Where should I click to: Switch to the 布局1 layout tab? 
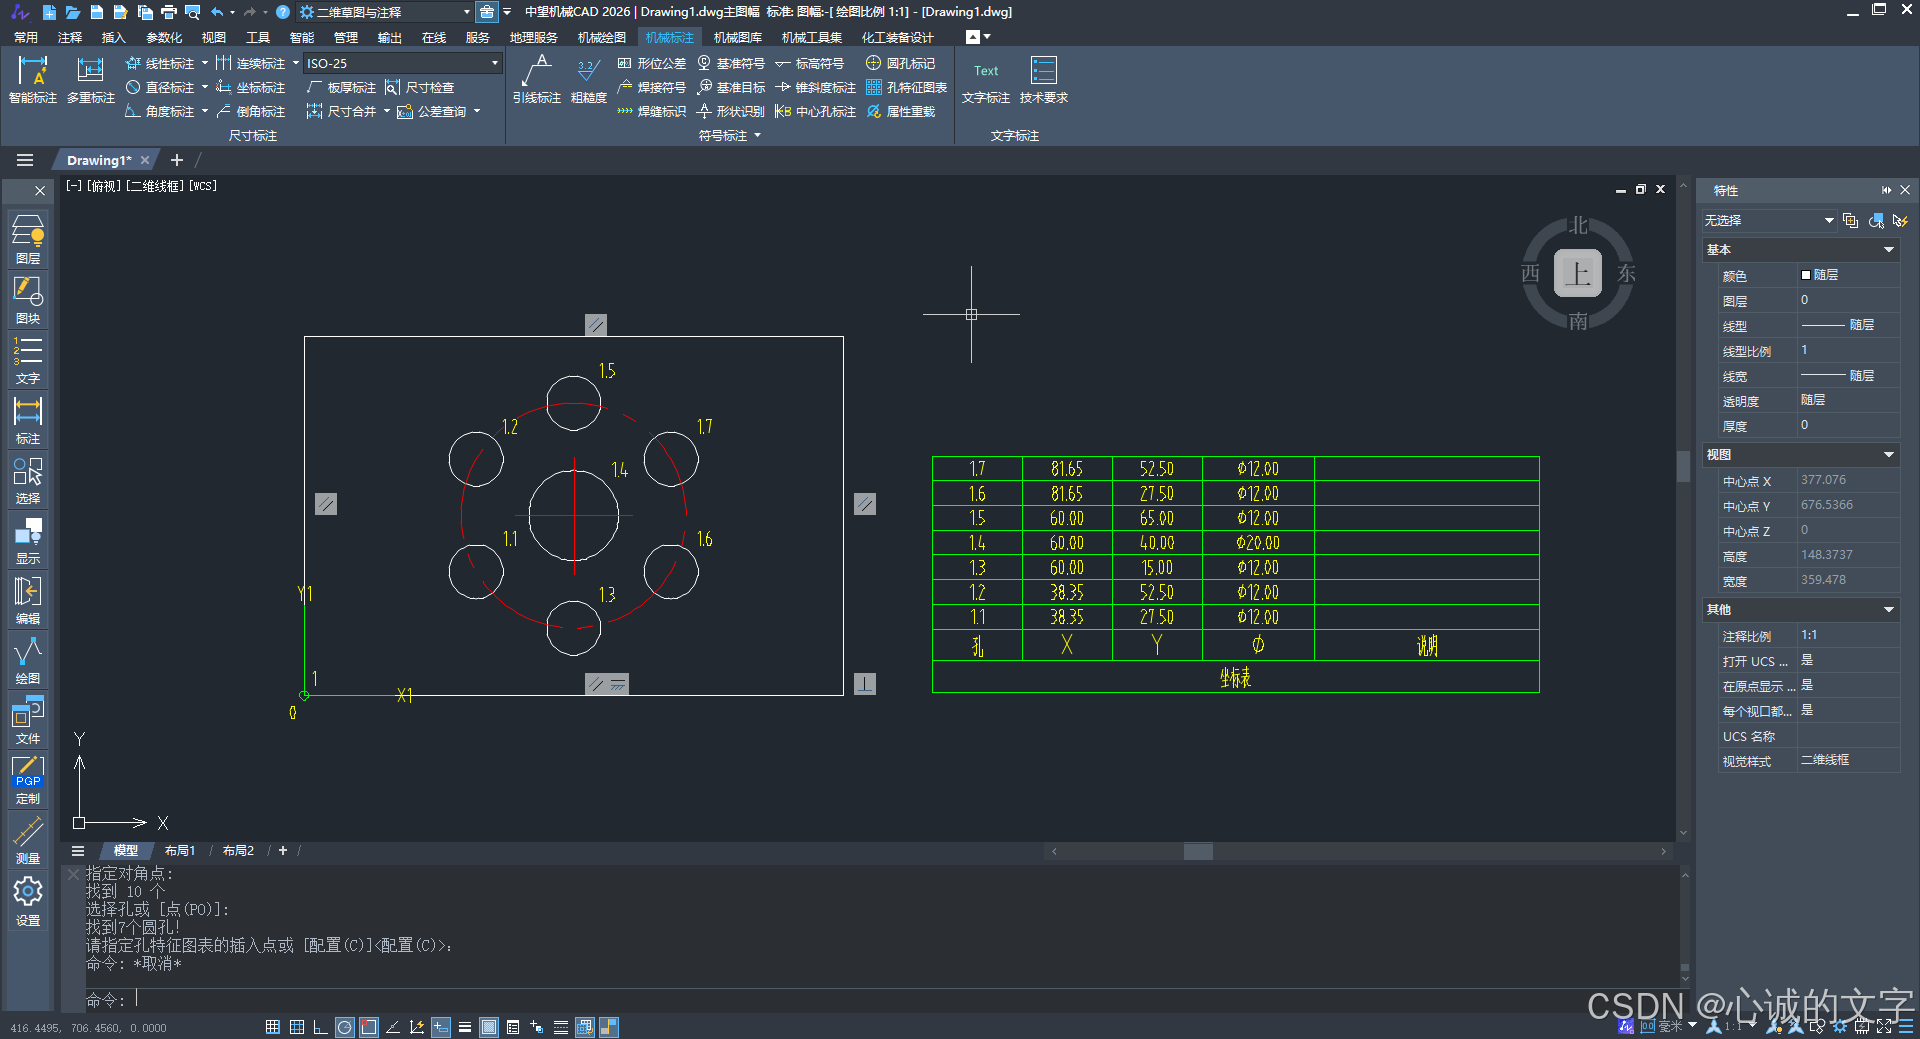[180, 851]
